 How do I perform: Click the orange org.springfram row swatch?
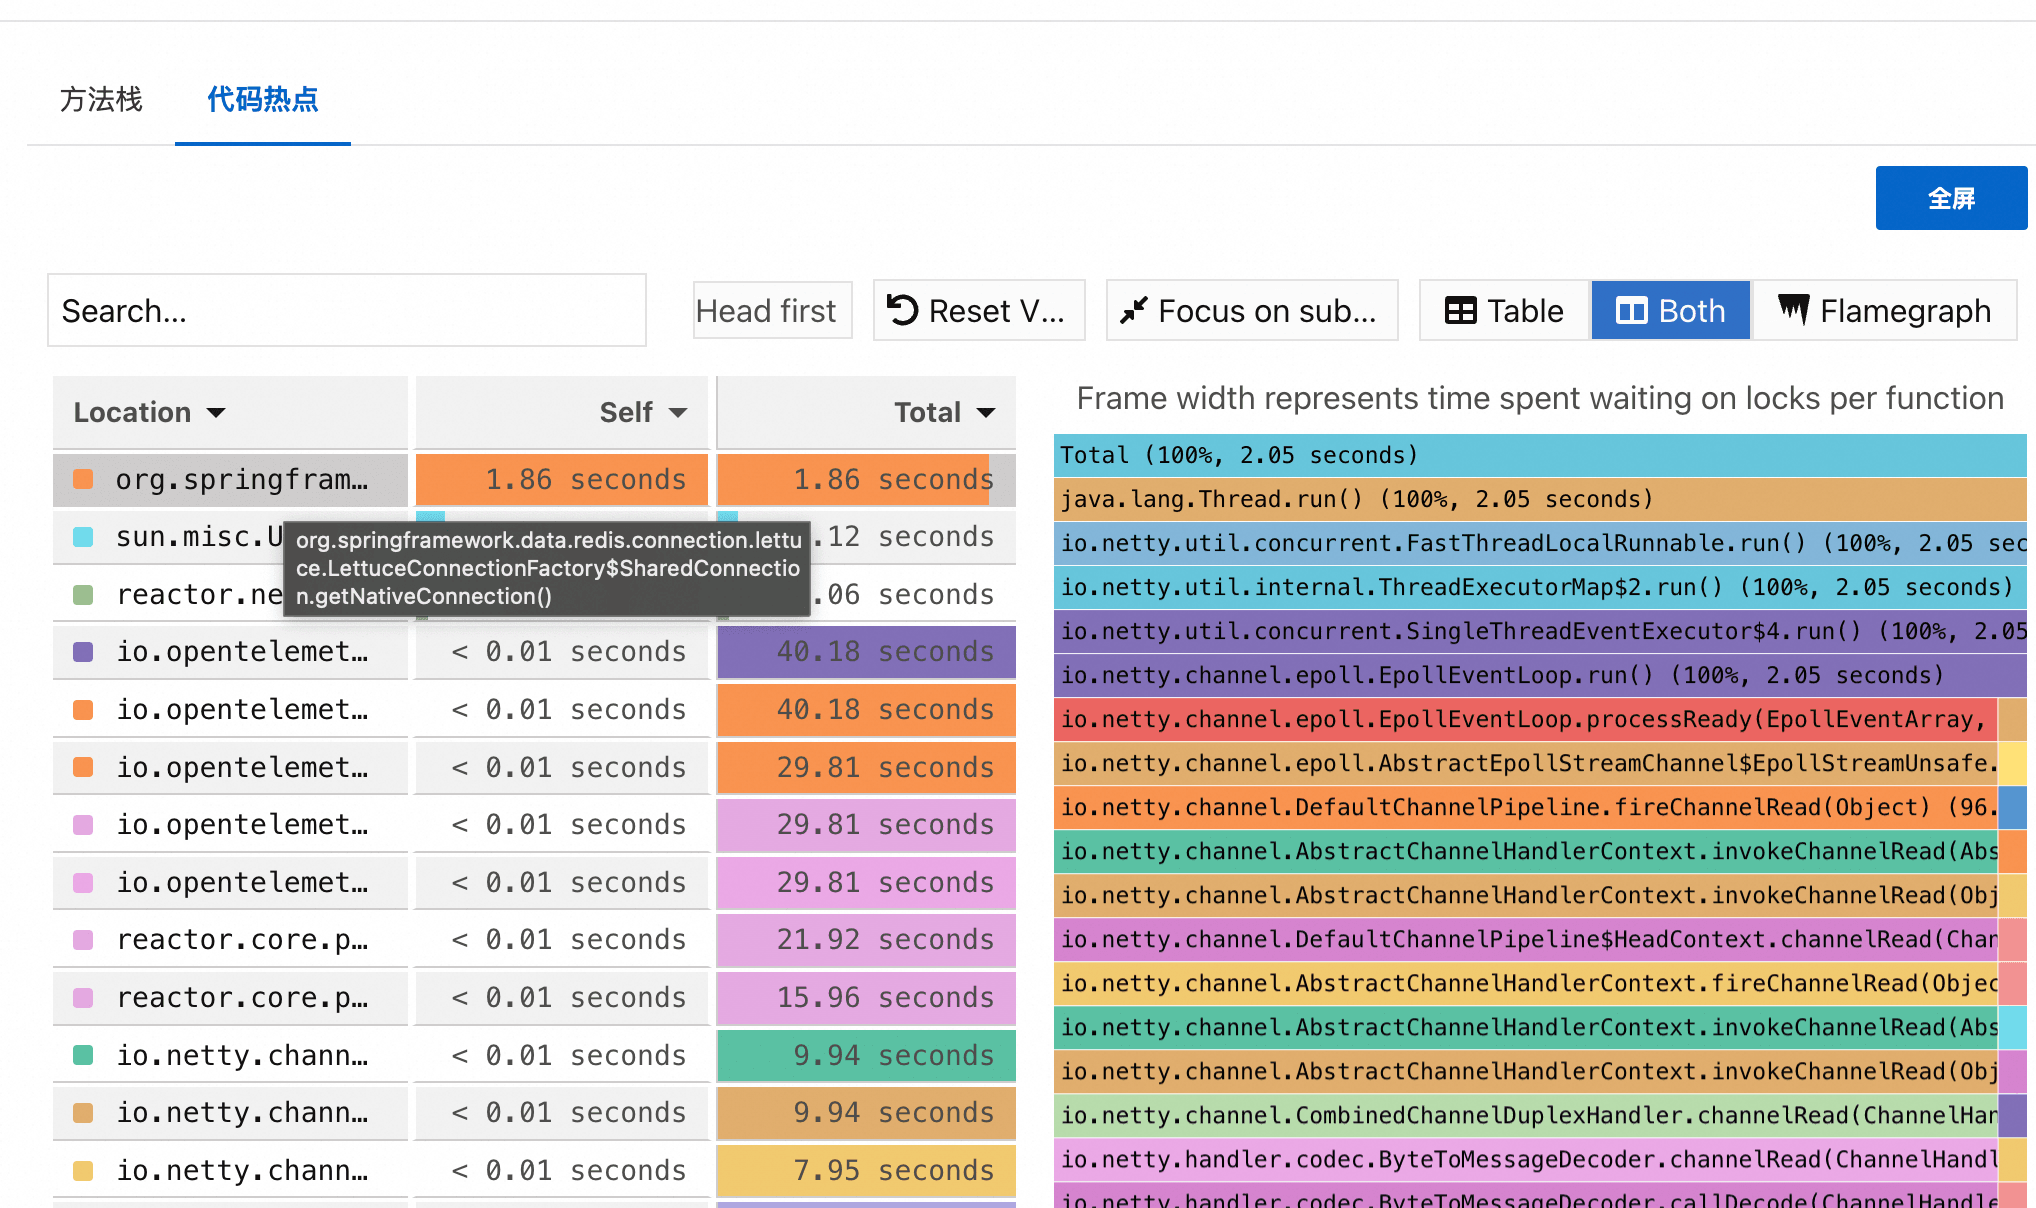coord(84,480)
